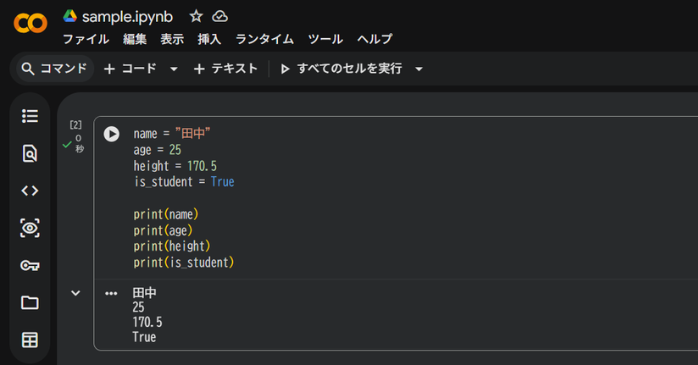Click the code line print(is_student)

(183, 263)
